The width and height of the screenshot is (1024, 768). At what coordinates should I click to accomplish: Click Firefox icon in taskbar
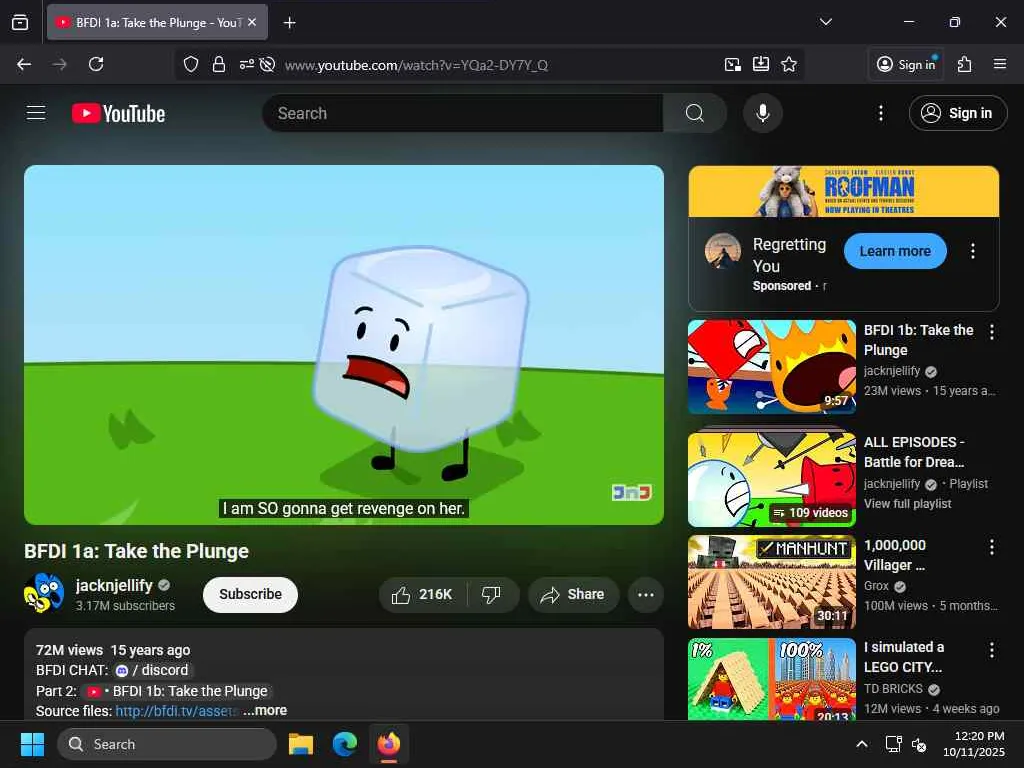(x=389, y=744)
